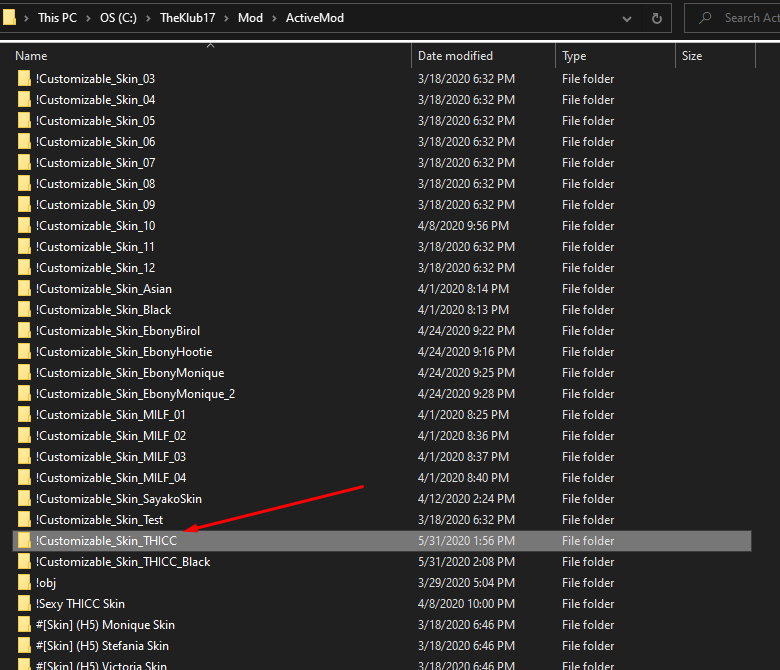Click folder icon of !Customizable_Skin_MILF_01
Image resolution: width=780 pixels, height=670 pixels.
pyautogui.click(x=24, y=414)
